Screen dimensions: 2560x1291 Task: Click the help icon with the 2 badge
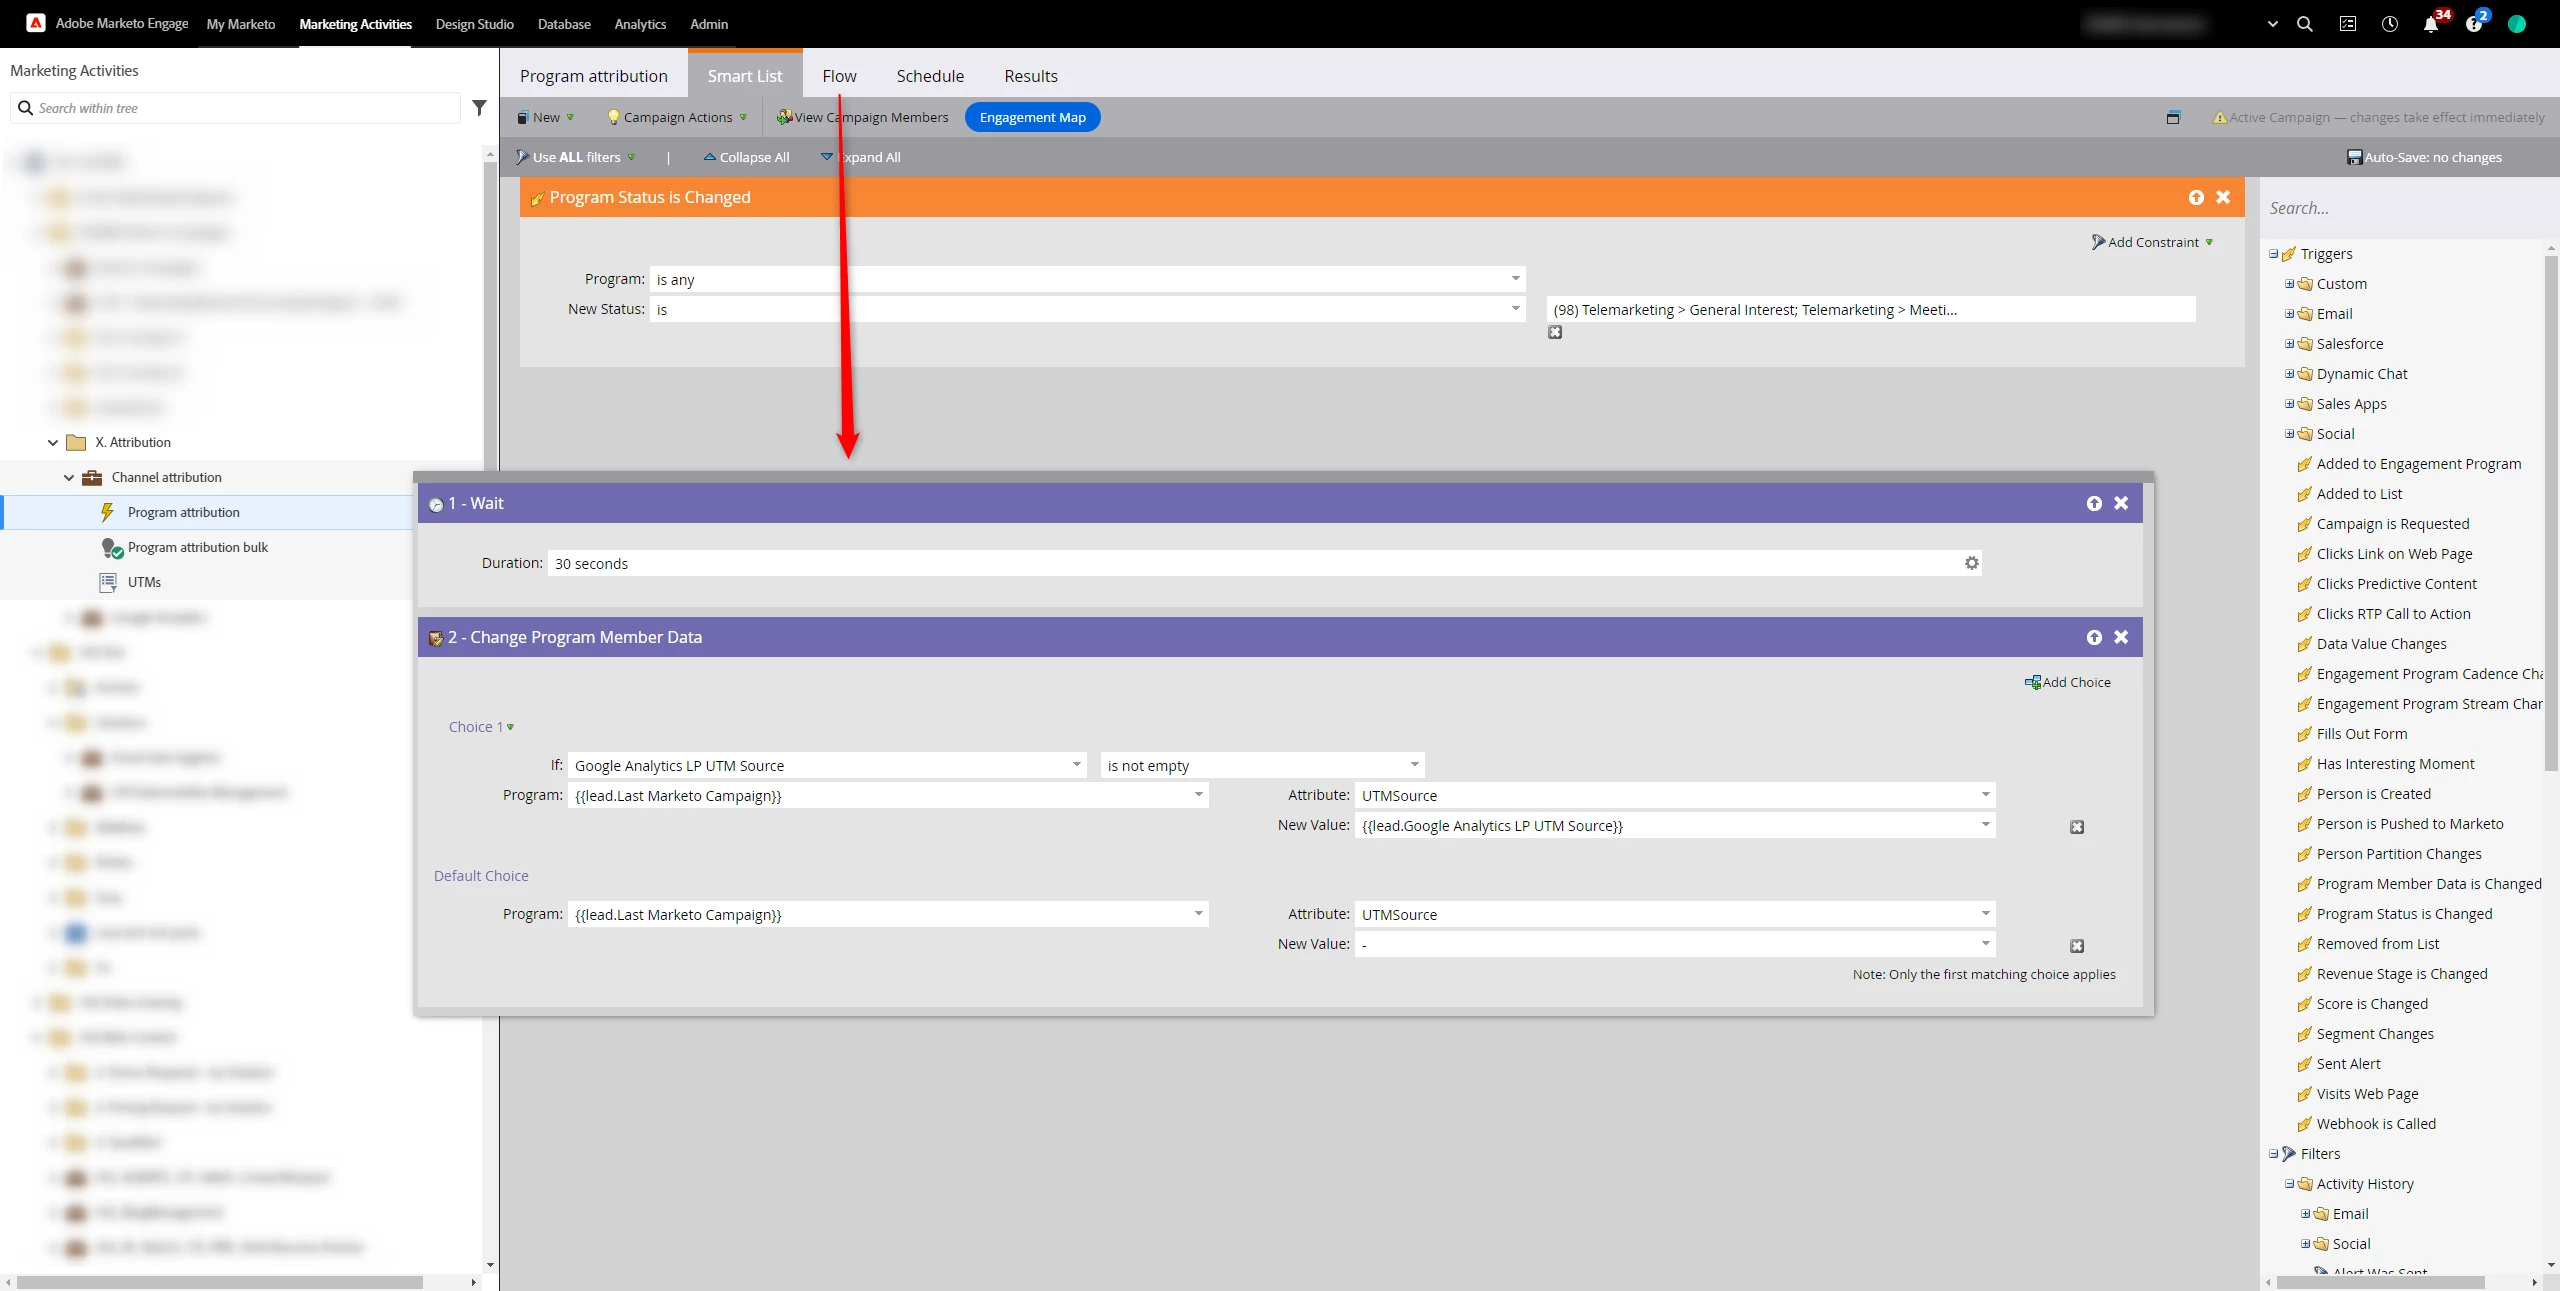coord(2473,24)
